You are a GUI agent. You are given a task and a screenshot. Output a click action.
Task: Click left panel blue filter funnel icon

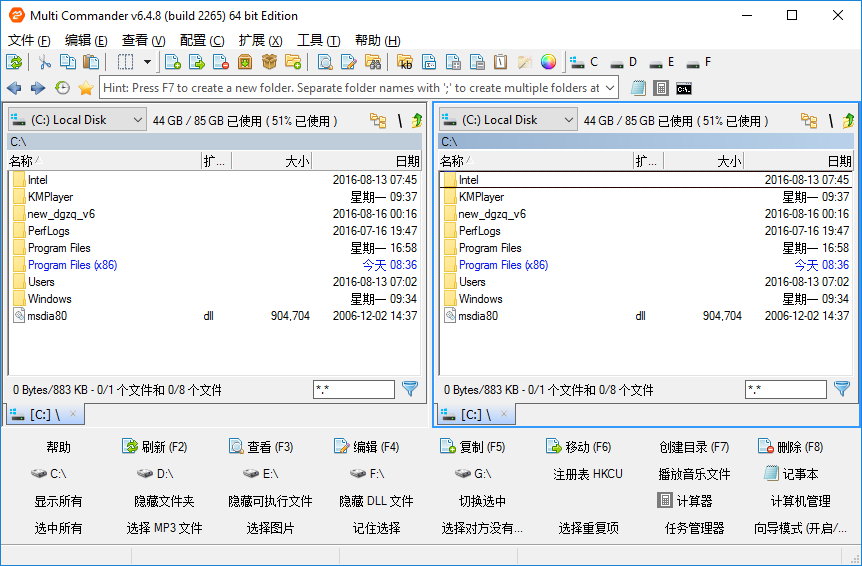pyautogui.click(x=410, y=389)
